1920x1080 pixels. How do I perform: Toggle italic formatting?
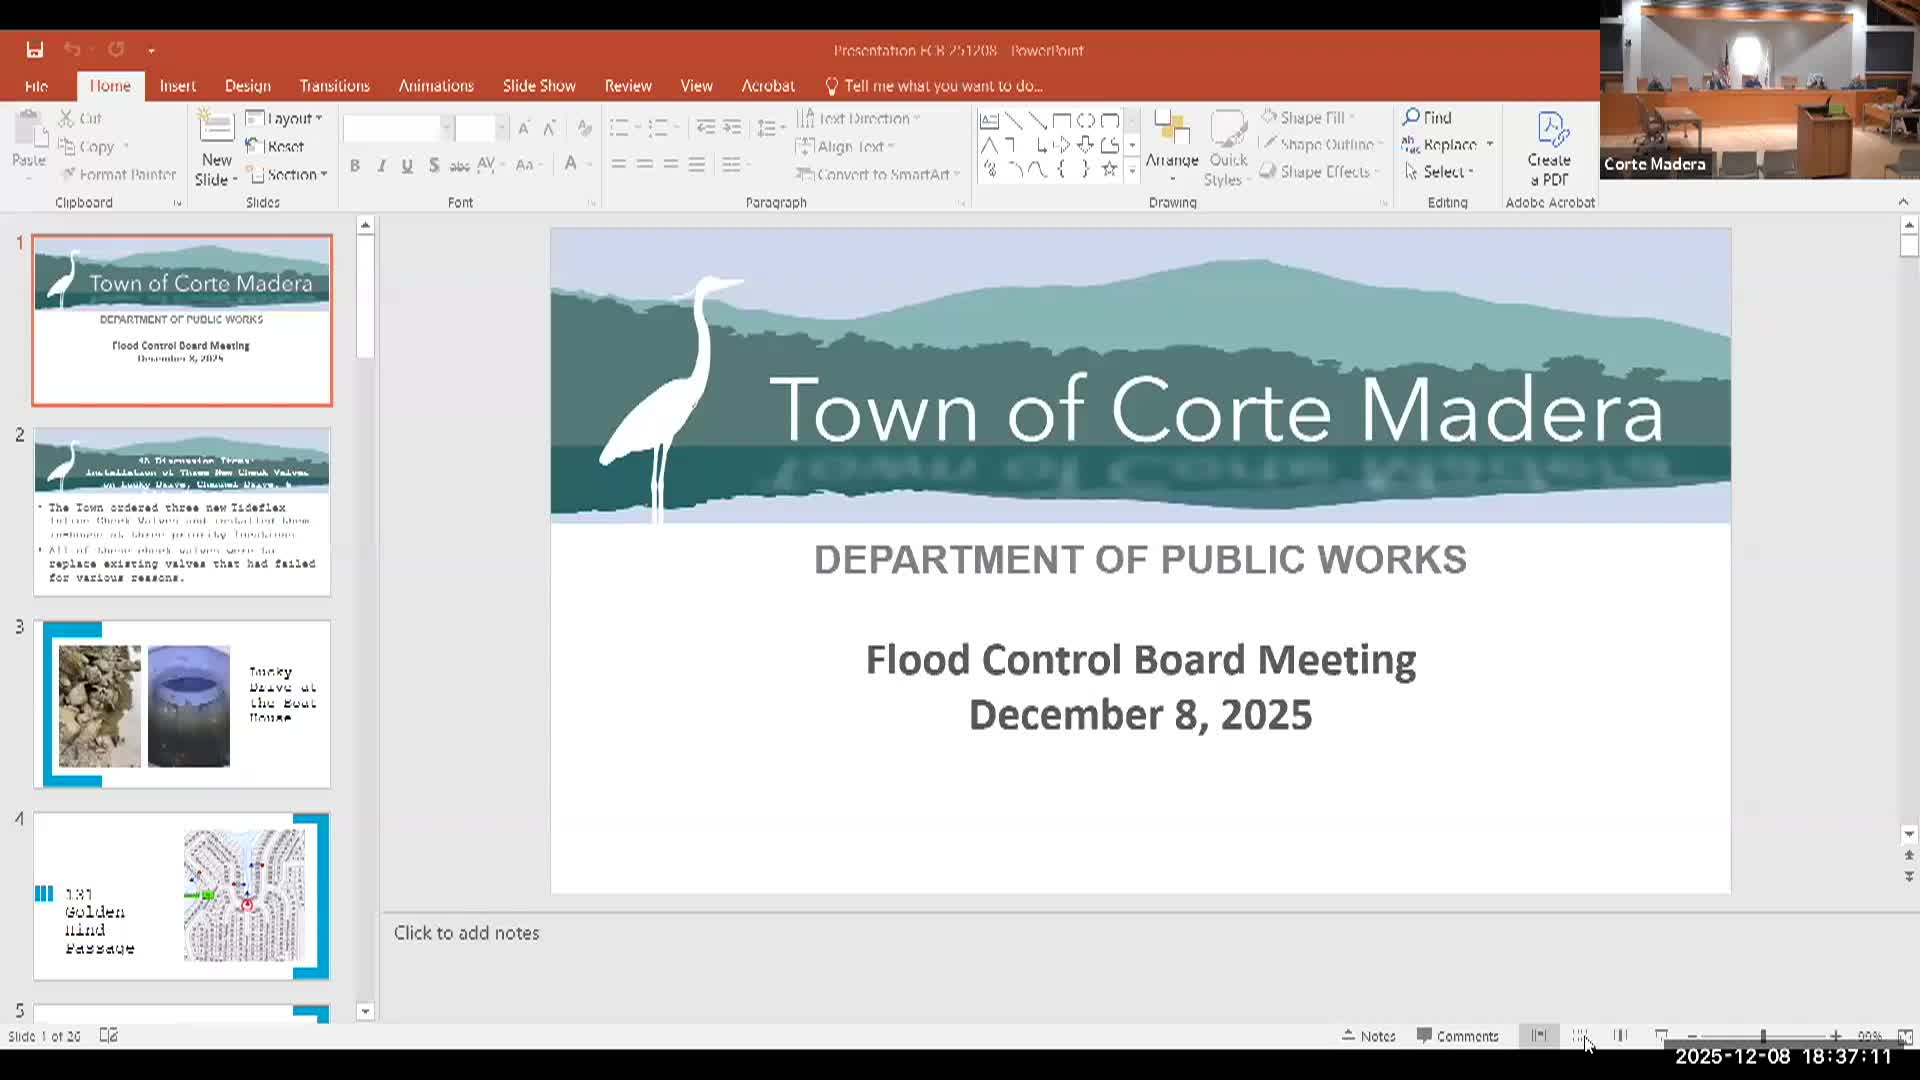380,166
